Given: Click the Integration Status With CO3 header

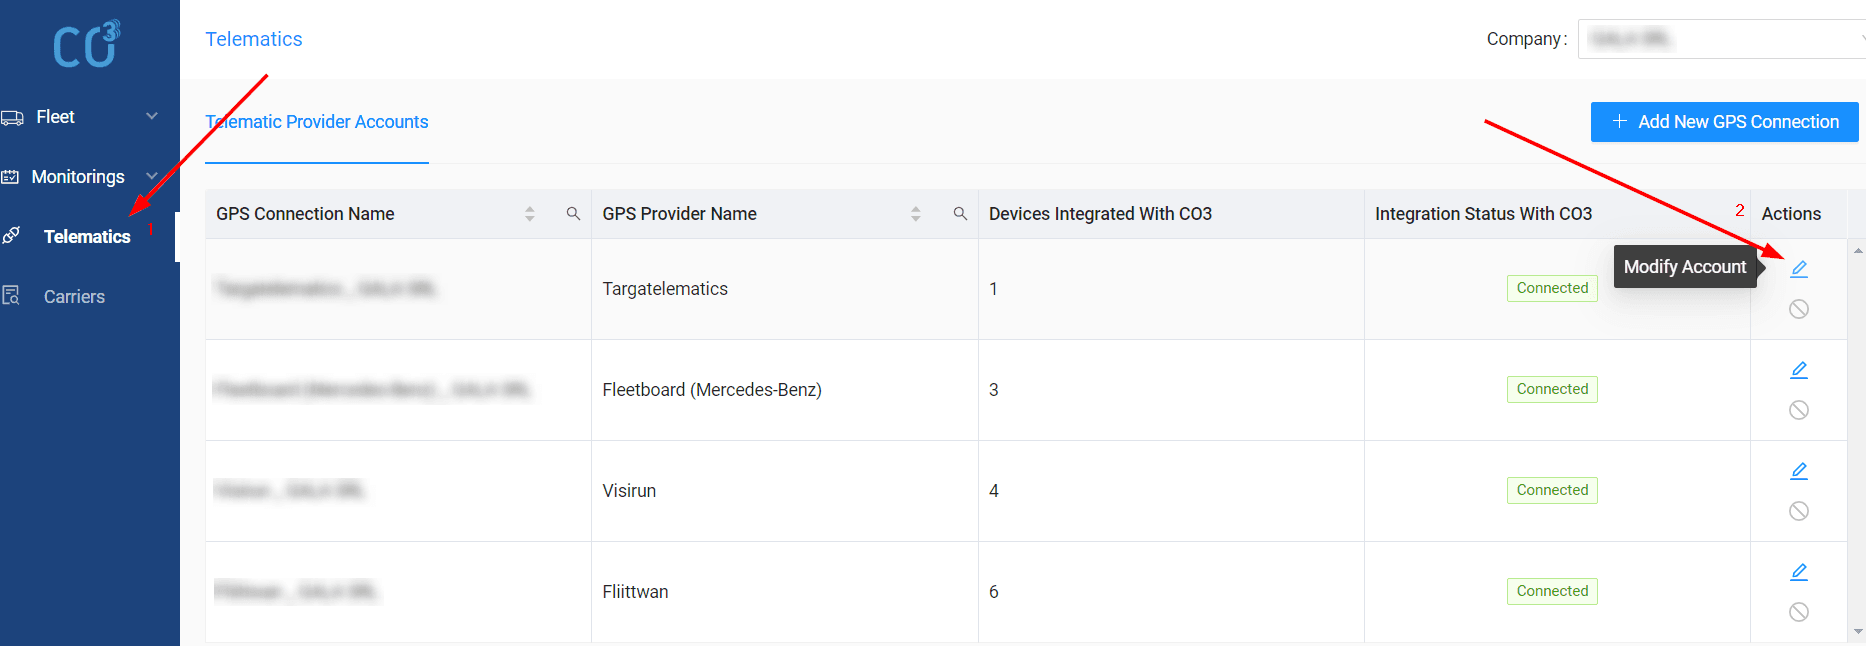Looking at the screenshot, I should pos(1483,214).
